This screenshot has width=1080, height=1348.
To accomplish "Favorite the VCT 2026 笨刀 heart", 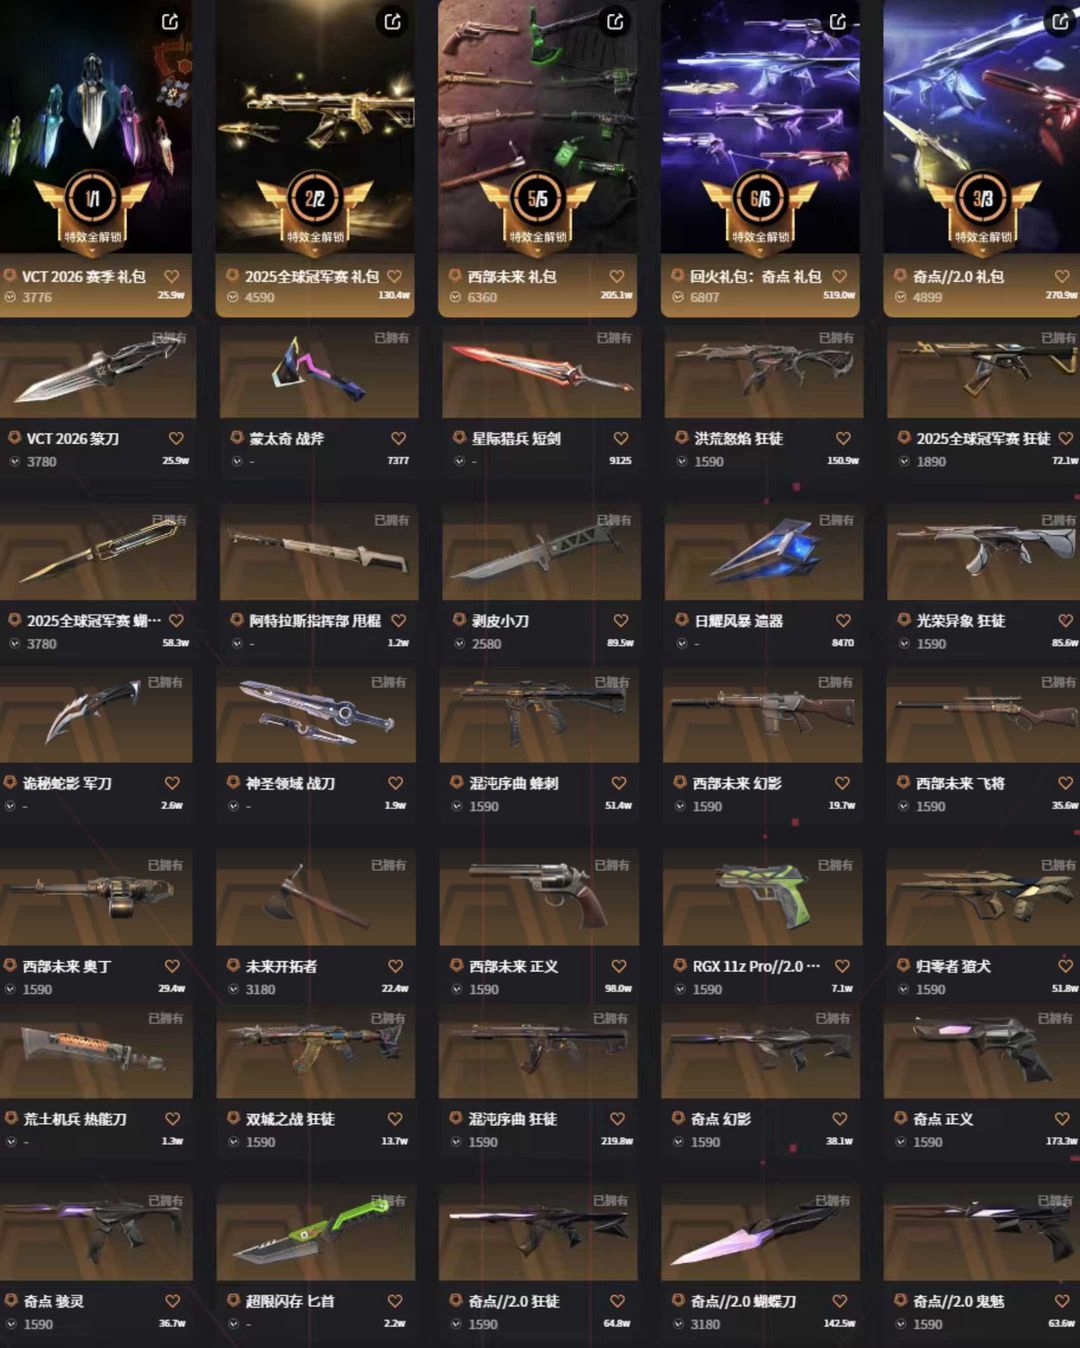I will (x=176, y=438).
